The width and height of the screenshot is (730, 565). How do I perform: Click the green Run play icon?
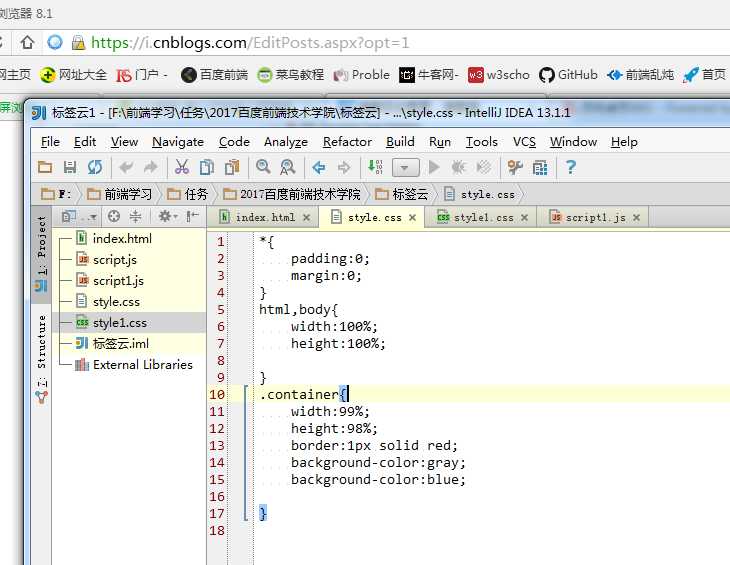[x=434, y=167]
